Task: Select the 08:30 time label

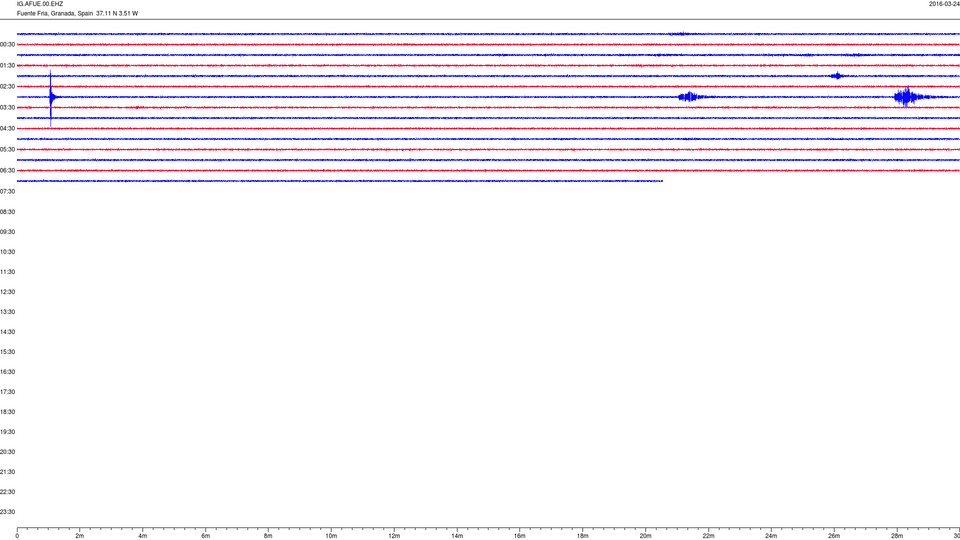Action: (7, 212)
